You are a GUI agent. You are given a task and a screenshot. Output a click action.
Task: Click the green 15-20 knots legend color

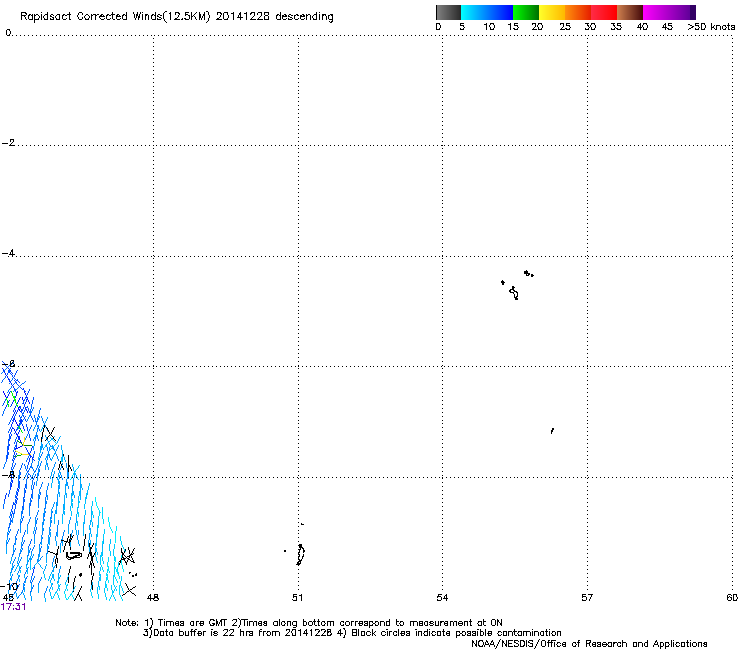(x=526, y=12)
